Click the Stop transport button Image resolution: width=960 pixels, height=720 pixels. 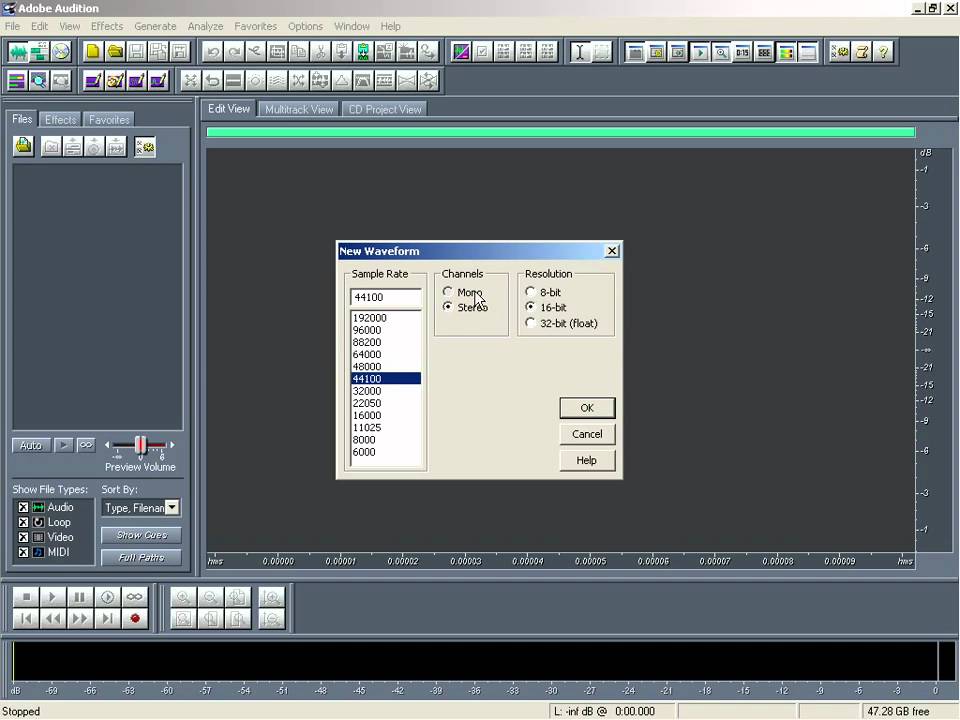[26, 596]
